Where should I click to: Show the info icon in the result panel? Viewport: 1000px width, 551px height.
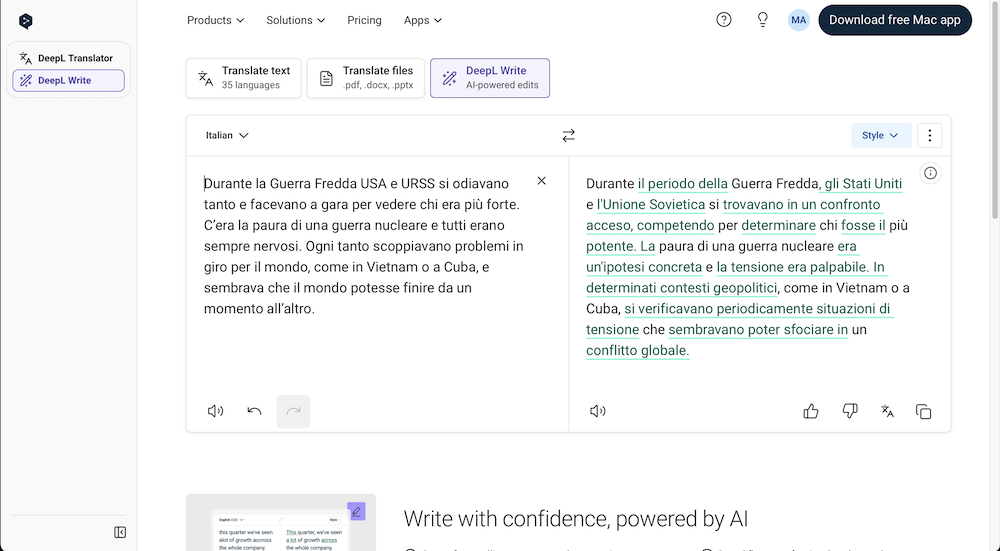(930, 173)
